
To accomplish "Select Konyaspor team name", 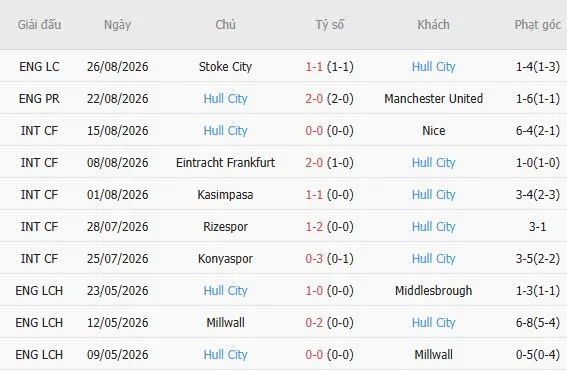I will 225,259.
